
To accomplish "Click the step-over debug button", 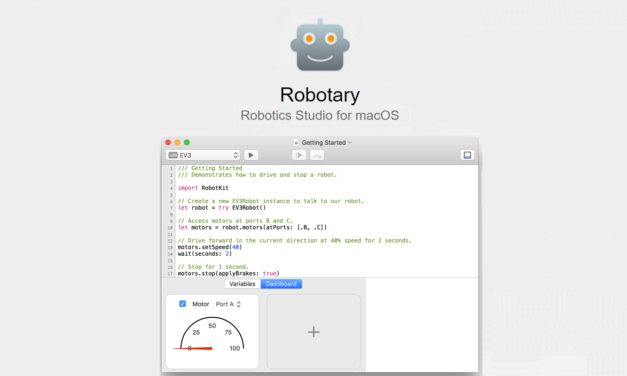I will 317,155.
